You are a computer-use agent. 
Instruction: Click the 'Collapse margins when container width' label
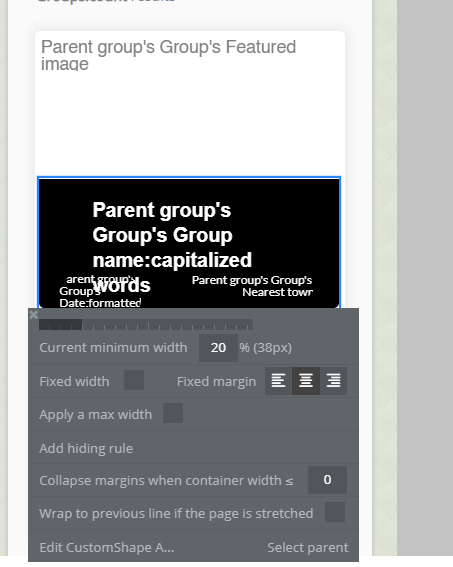[x=166, y=481]
